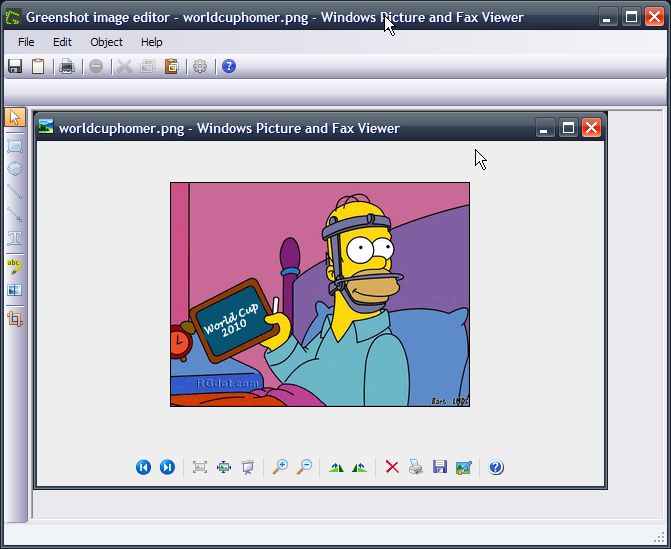Open the Object menu
The image size is (671, 549).
106,42
